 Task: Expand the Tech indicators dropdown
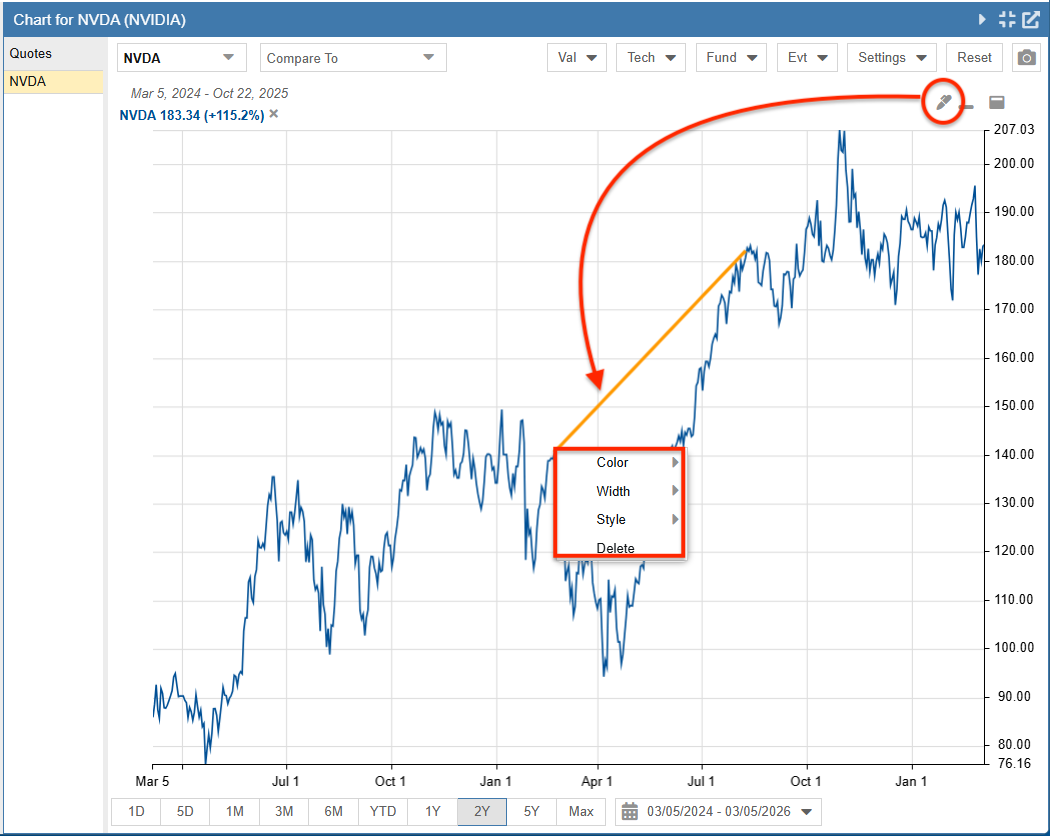[651, 58]
